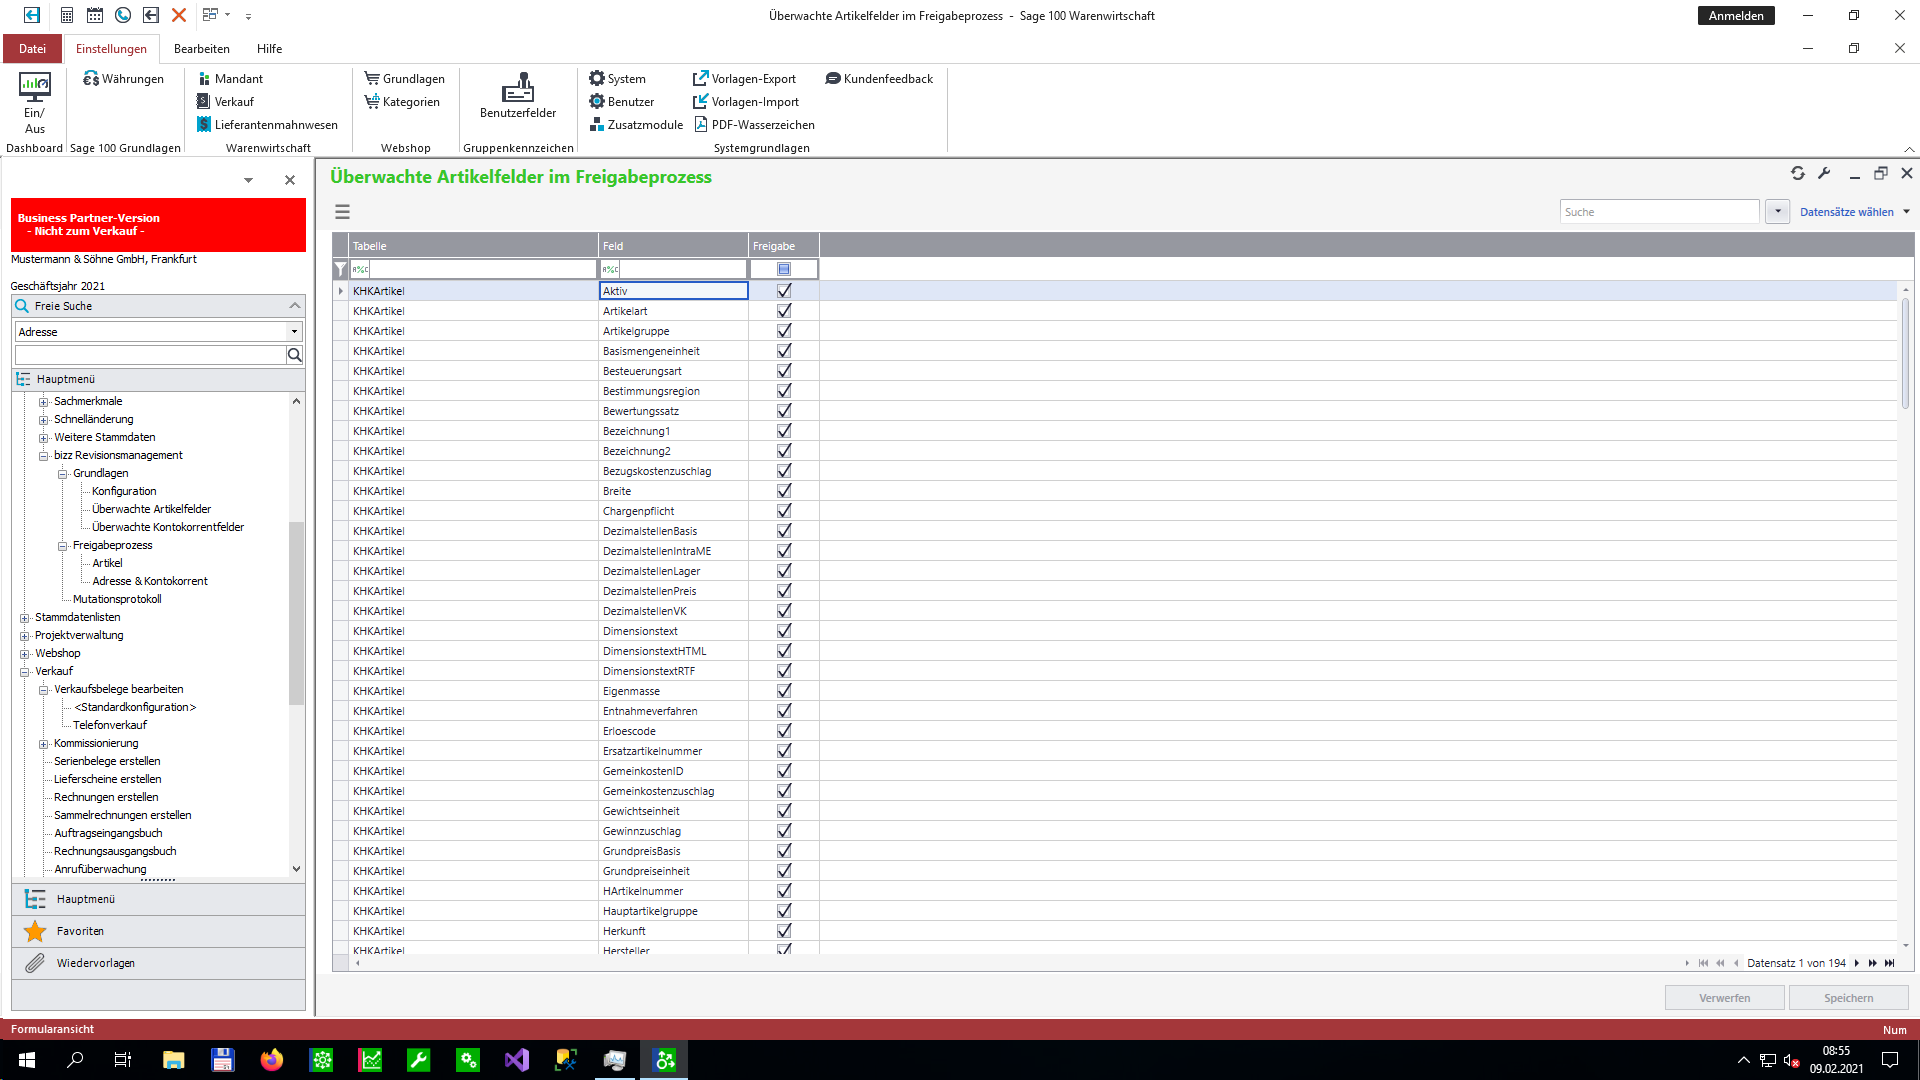Toggle Freigabe checkbox for Bezeichnung1
1920x1080 pixels.
784,431
